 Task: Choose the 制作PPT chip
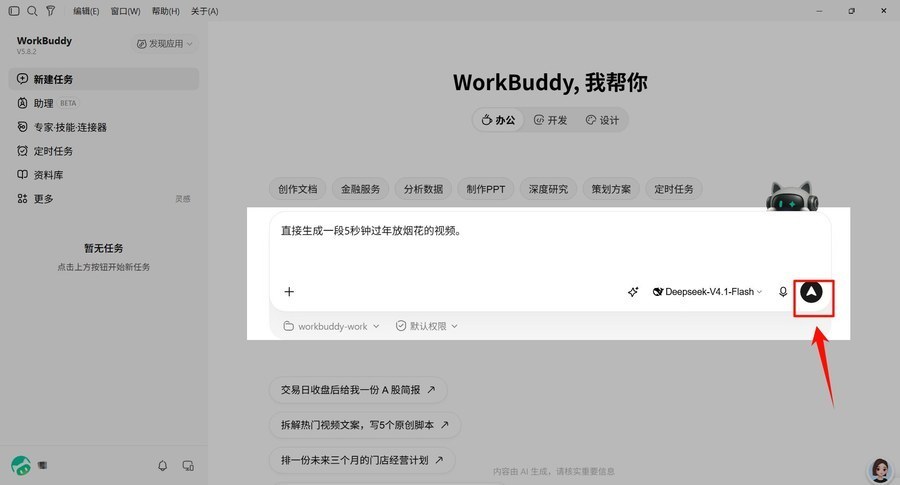(486, 189)
